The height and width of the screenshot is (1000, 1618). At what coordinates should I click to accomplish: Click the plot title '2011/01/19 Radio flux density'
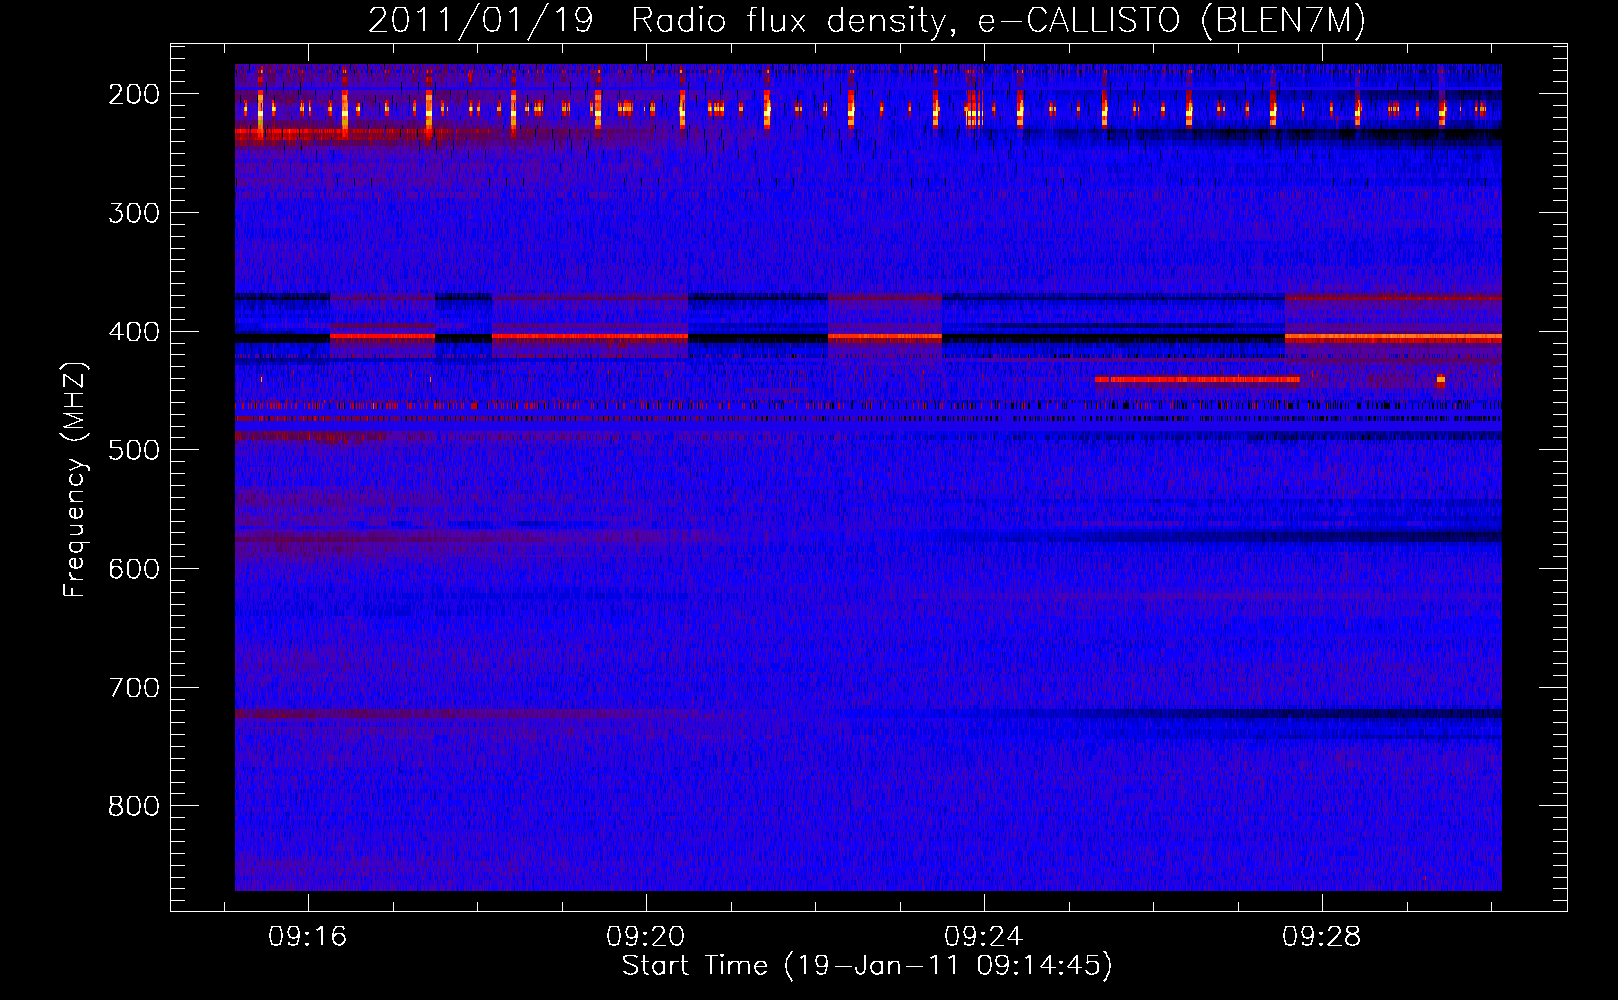[866, 20]
